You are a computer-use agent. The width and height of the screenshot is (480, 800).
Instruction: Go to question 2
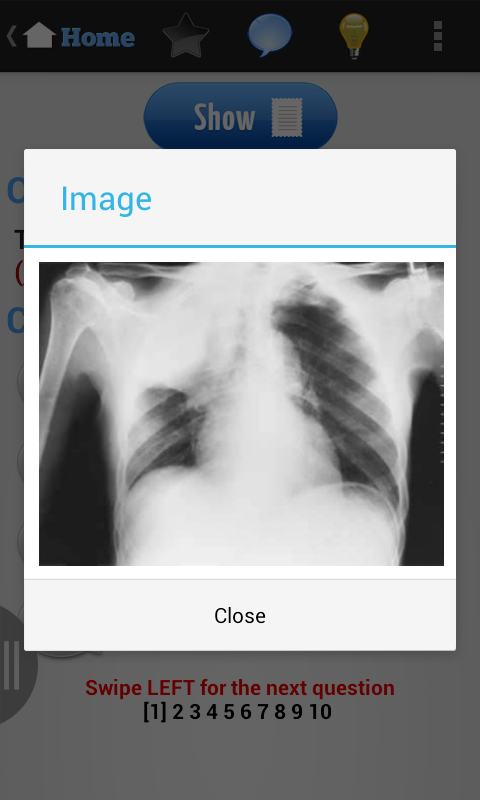[x=178, y=712]
